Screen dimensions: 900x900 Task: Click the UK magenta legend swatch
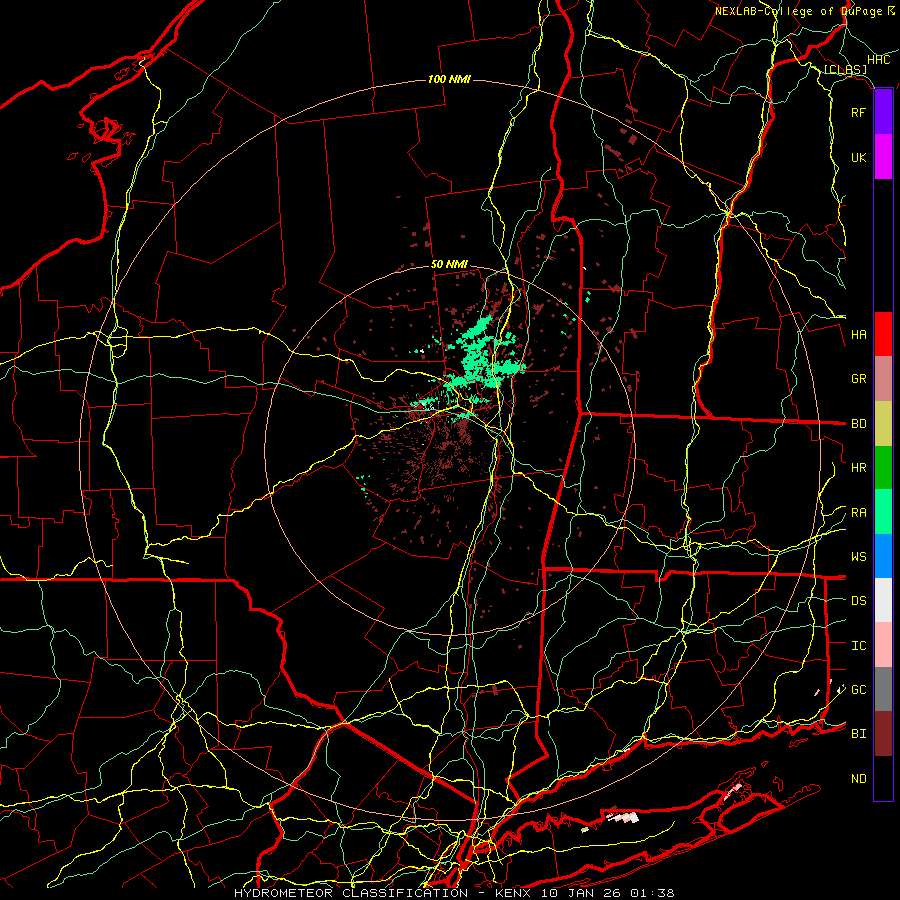(x=883, y=157)
